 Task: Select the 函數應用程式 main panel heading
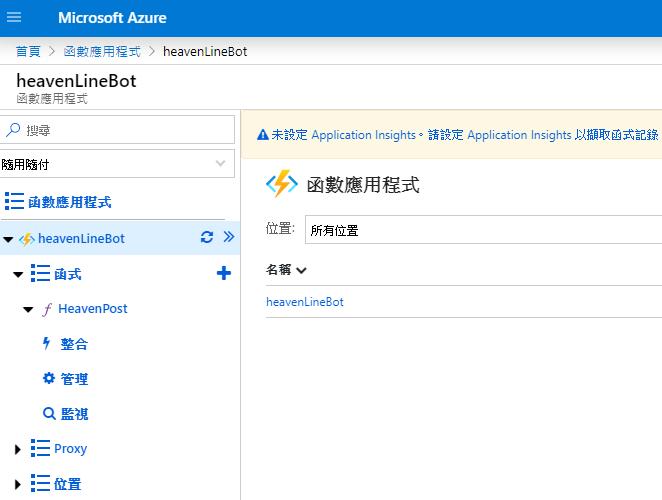tap(363, 185)
